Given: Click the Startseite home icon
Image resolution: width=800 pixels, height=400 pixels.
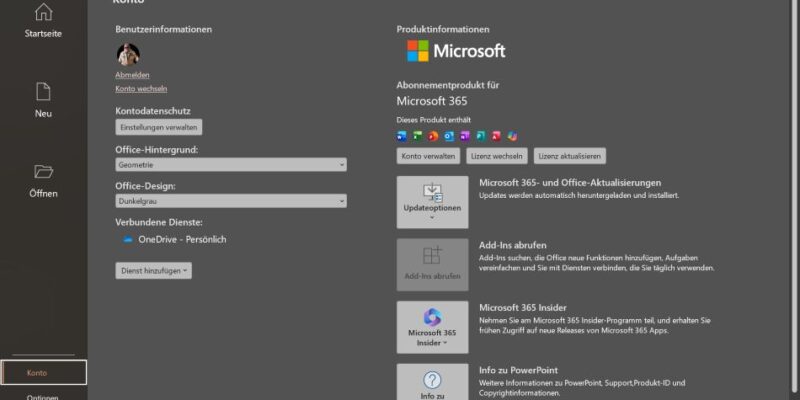Looking at the screenshot, I should point(43,12).
